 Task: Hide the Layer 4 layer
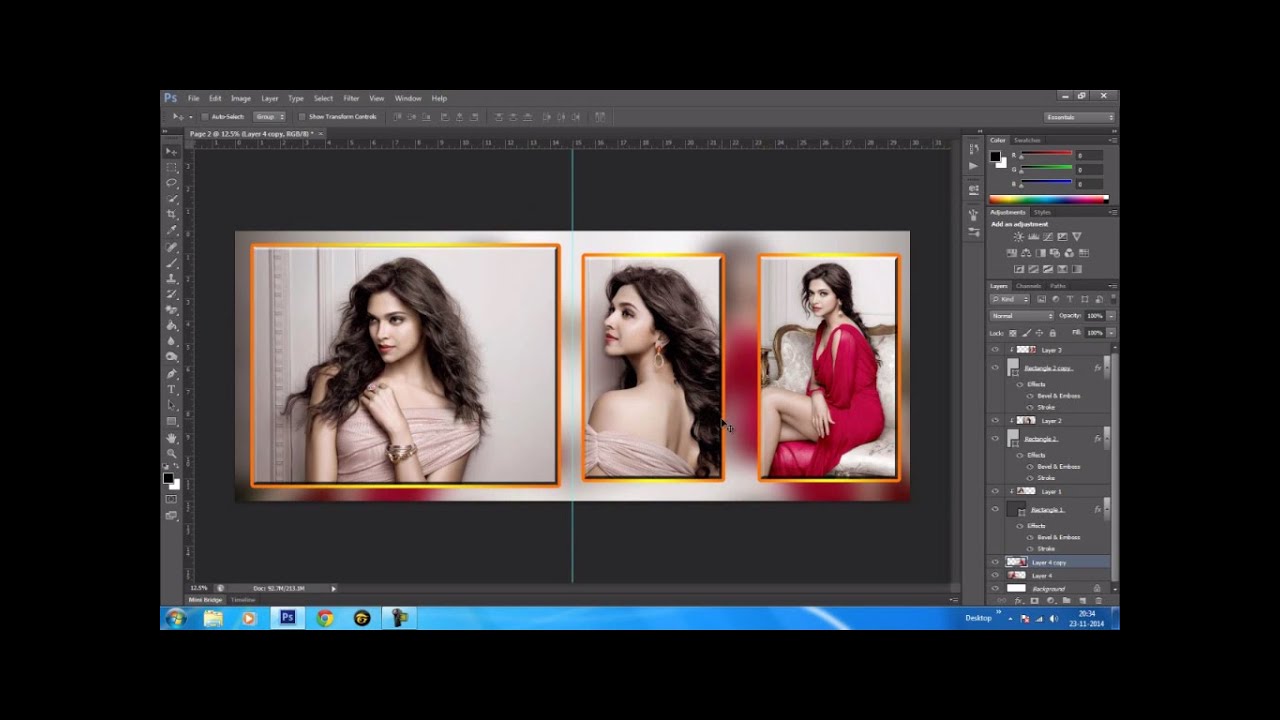[x=995, y=576]
